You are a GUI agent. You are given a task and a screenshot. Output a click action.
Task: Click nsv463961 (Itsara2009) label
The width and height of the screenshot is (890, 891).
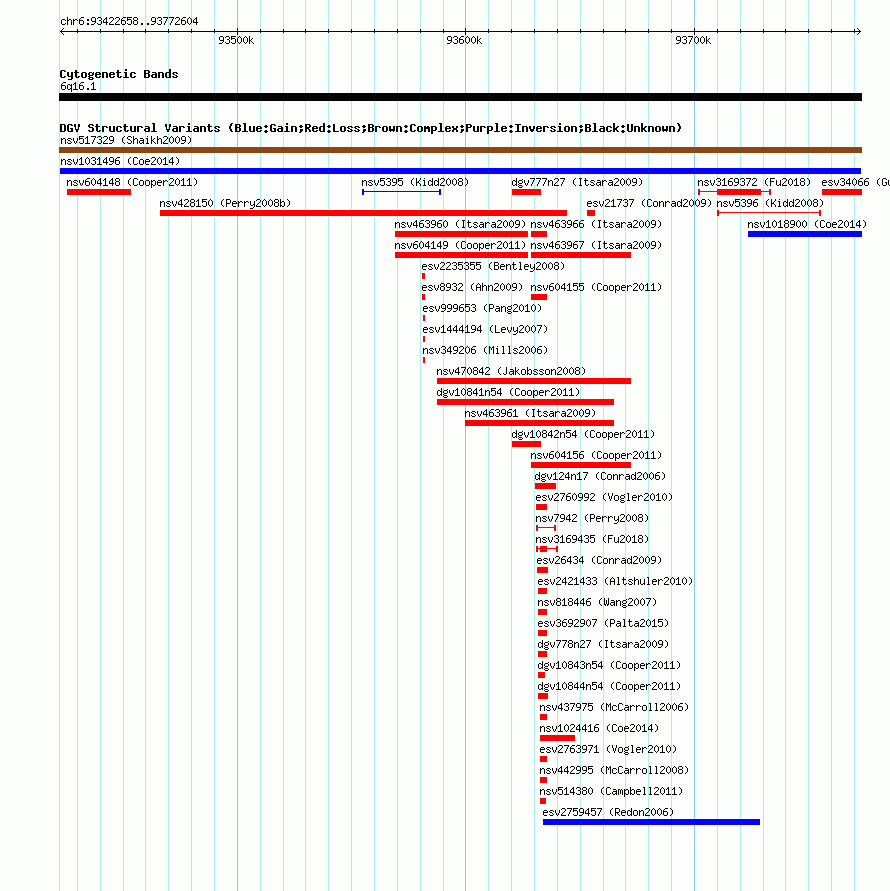point(530,414)
